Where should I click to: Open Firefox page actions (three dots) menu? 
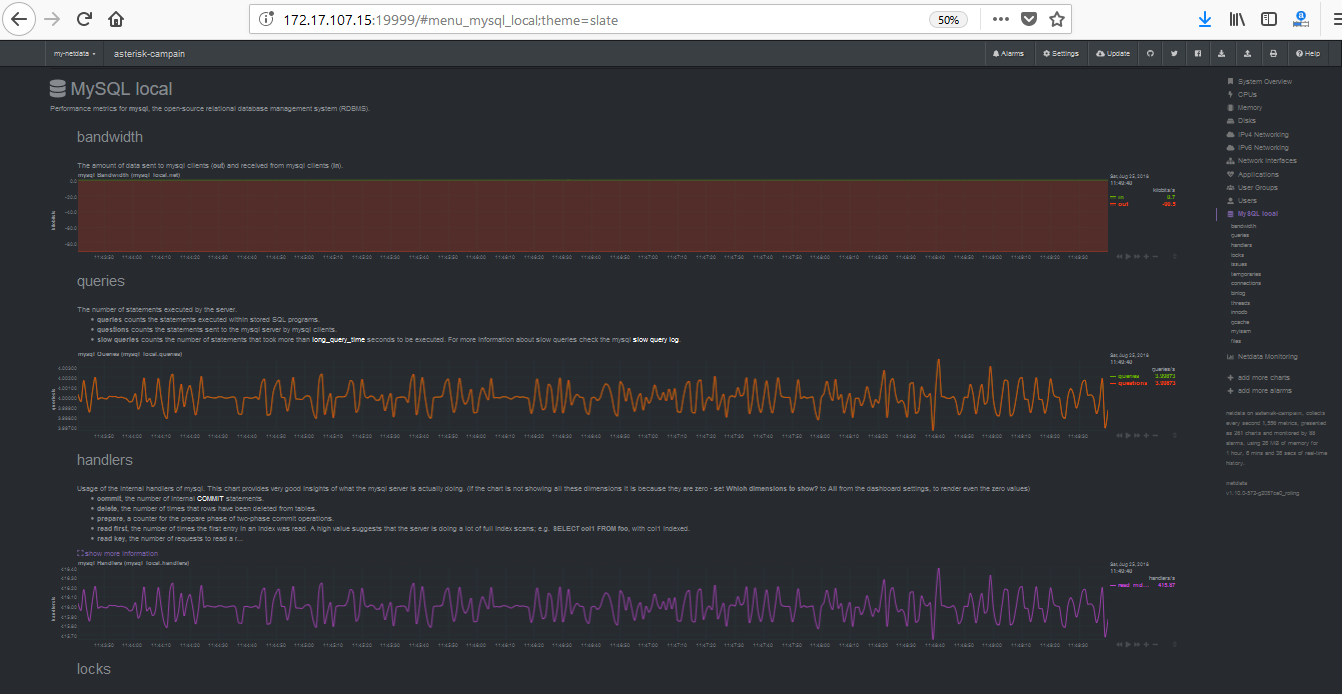[x=1001, y=19]
